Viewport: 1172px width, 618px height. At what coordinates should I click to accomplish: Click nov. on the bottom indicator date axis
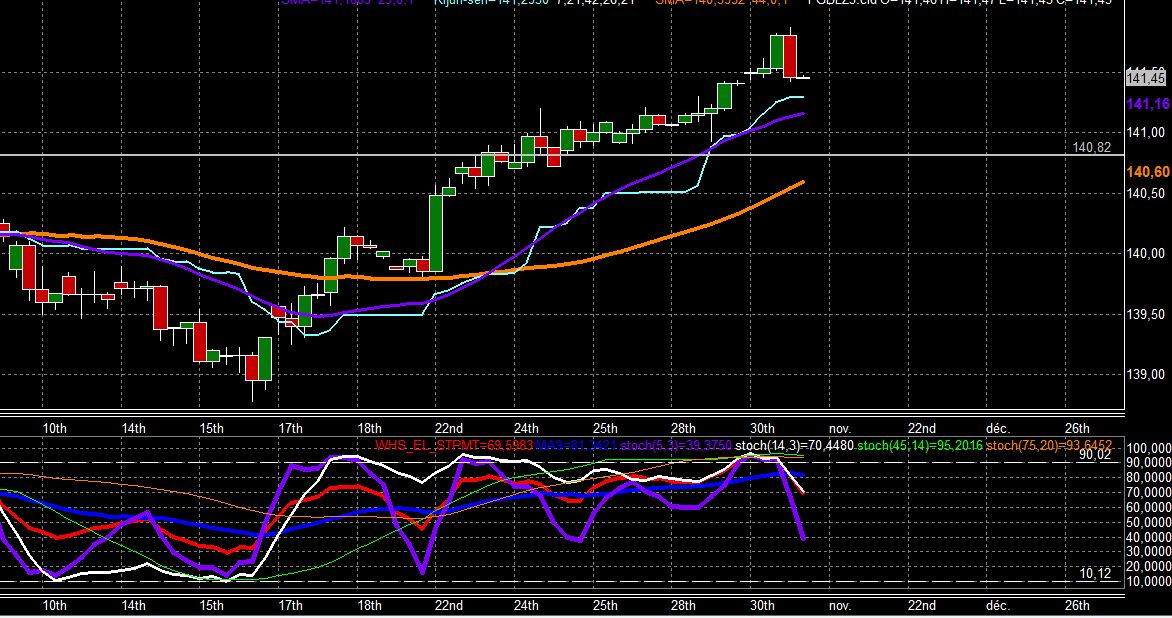839,605
